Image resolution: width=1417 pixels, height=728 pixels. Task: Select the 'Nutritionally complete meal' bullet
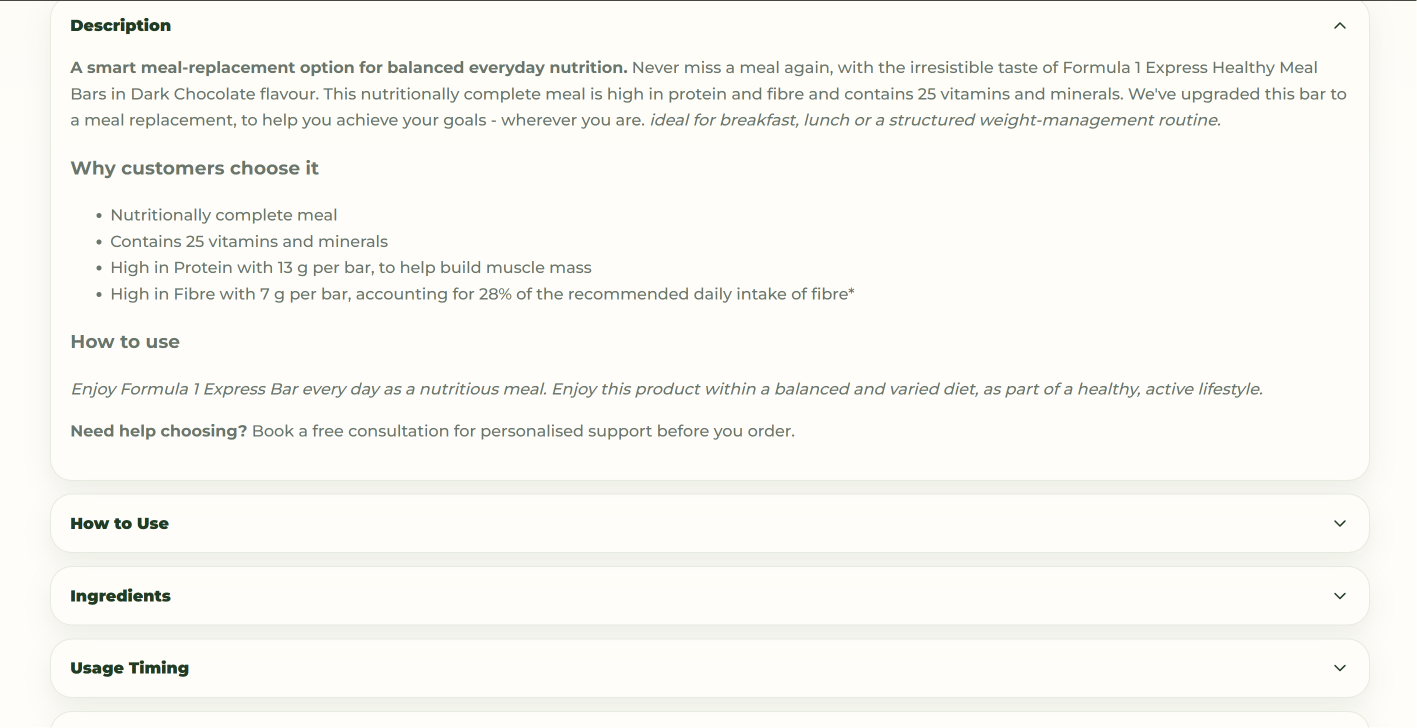click(224, 215)
